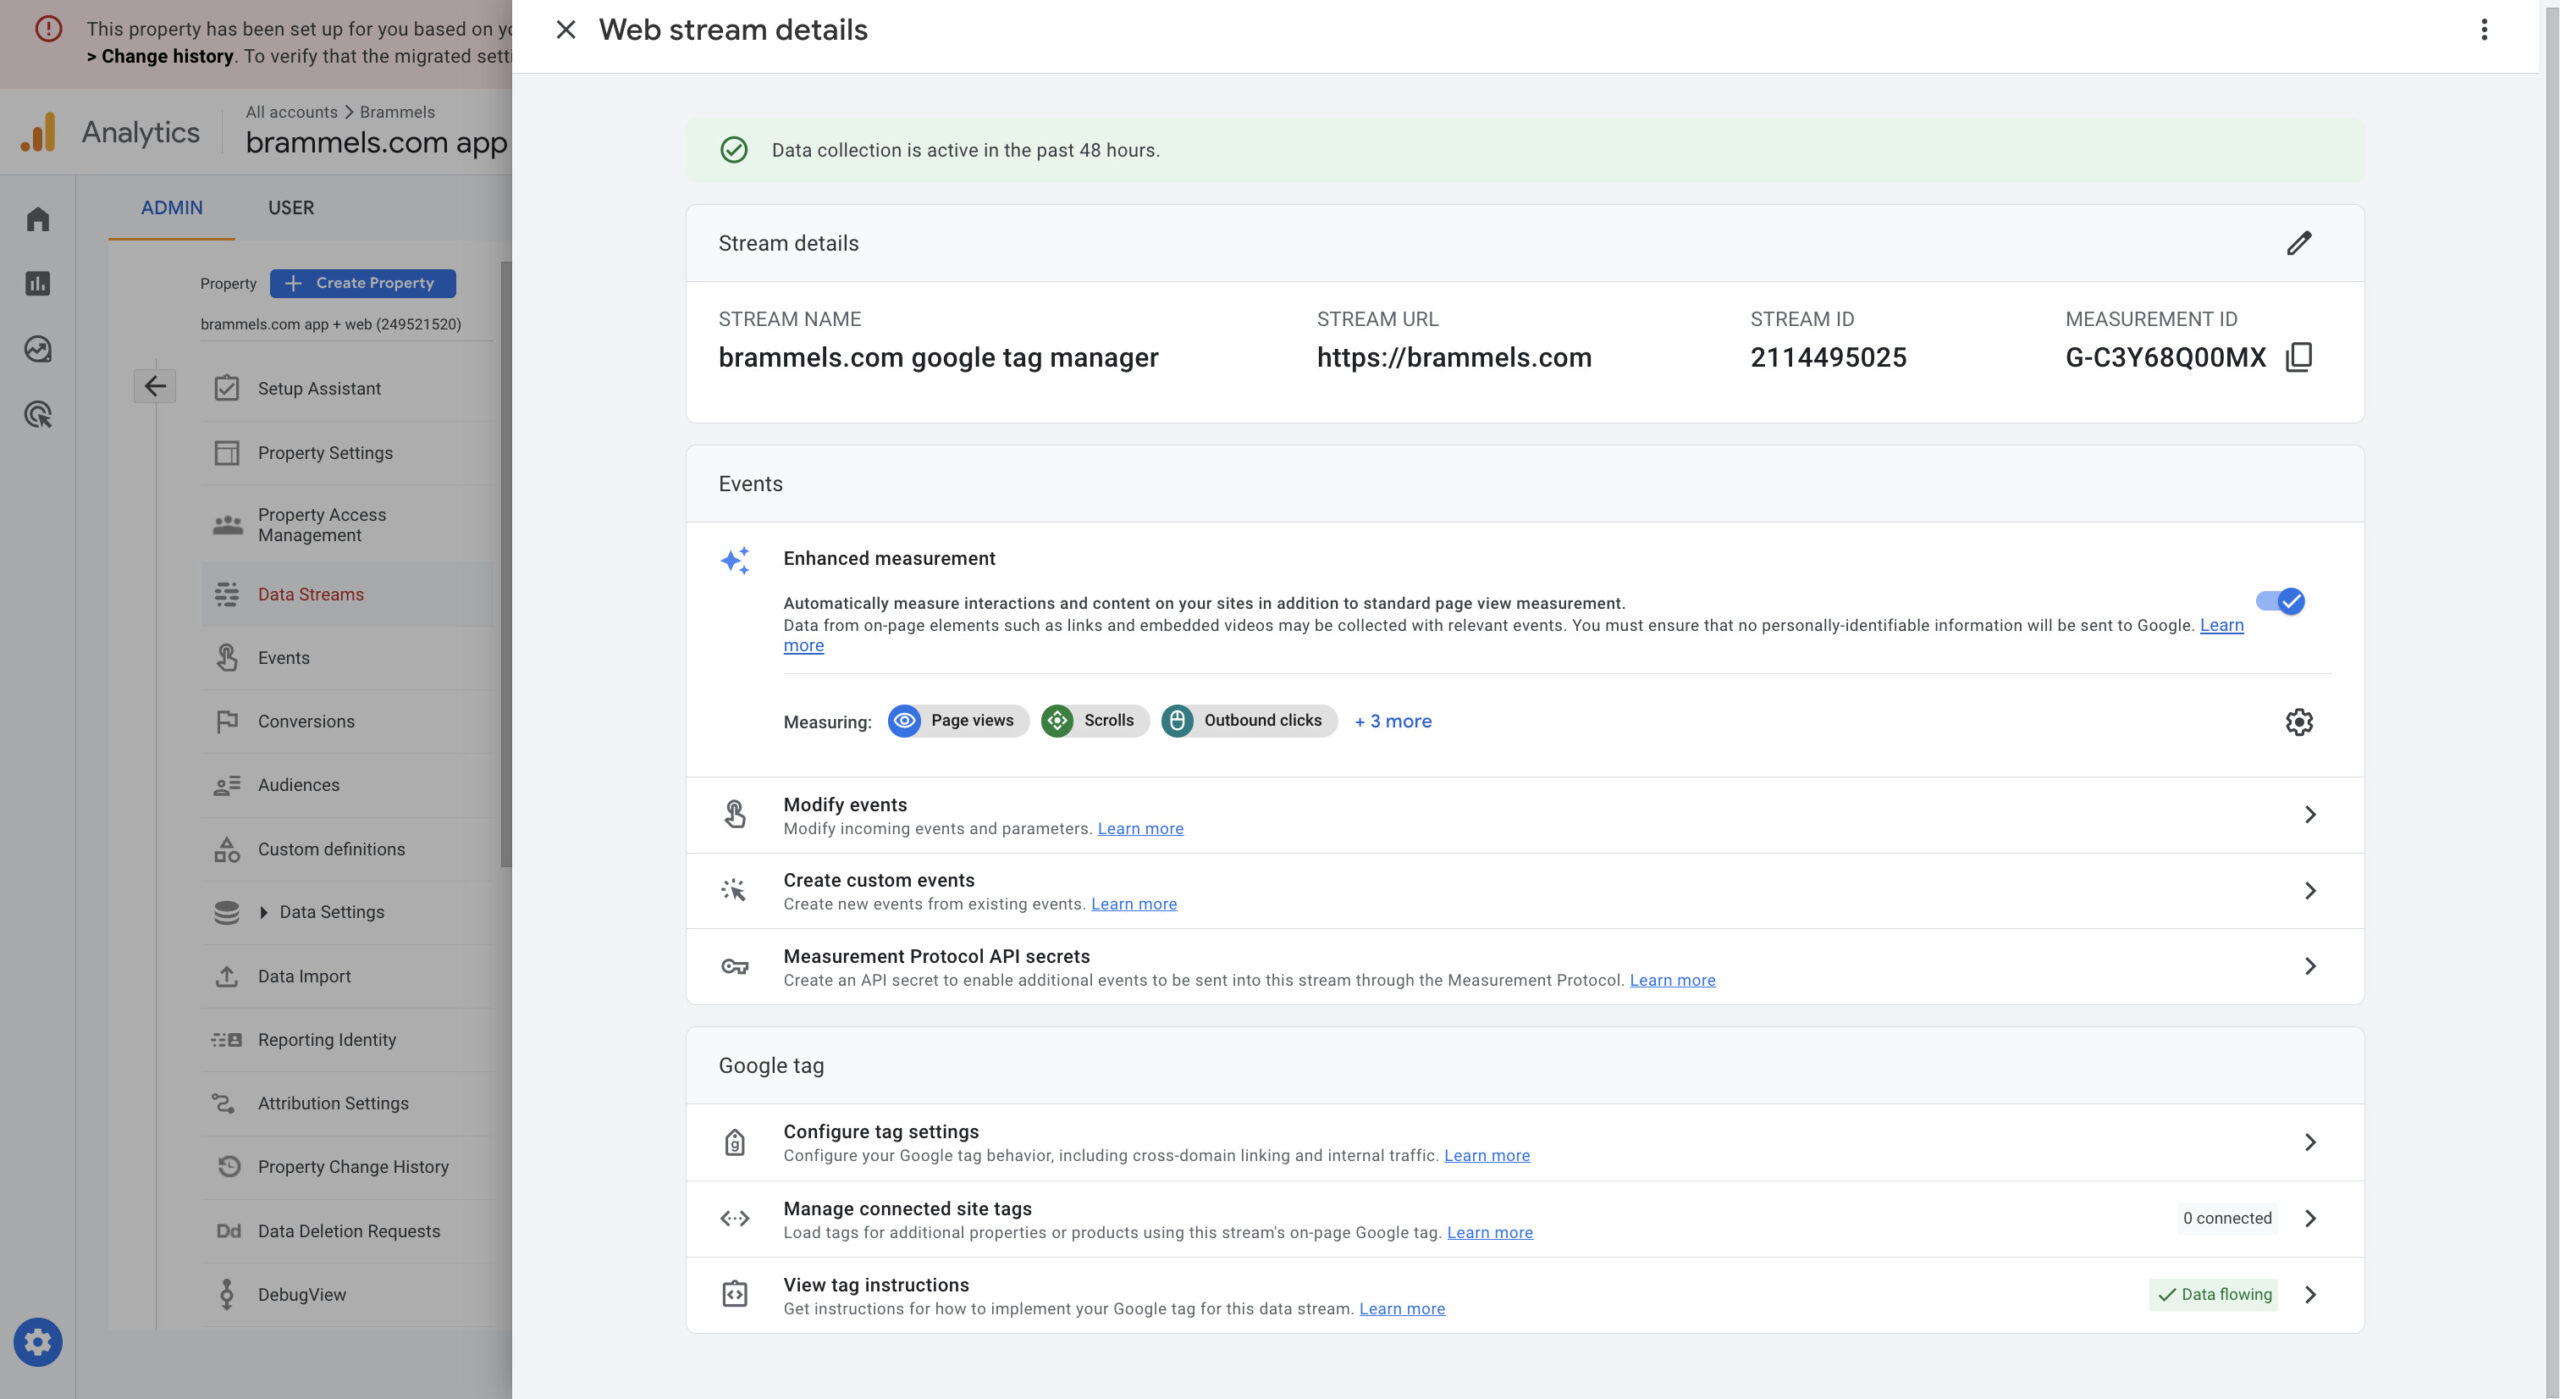Switch to the USER tab
Image resolution: width=2560 pixels, height=1399 pixels.
point(291,208)
